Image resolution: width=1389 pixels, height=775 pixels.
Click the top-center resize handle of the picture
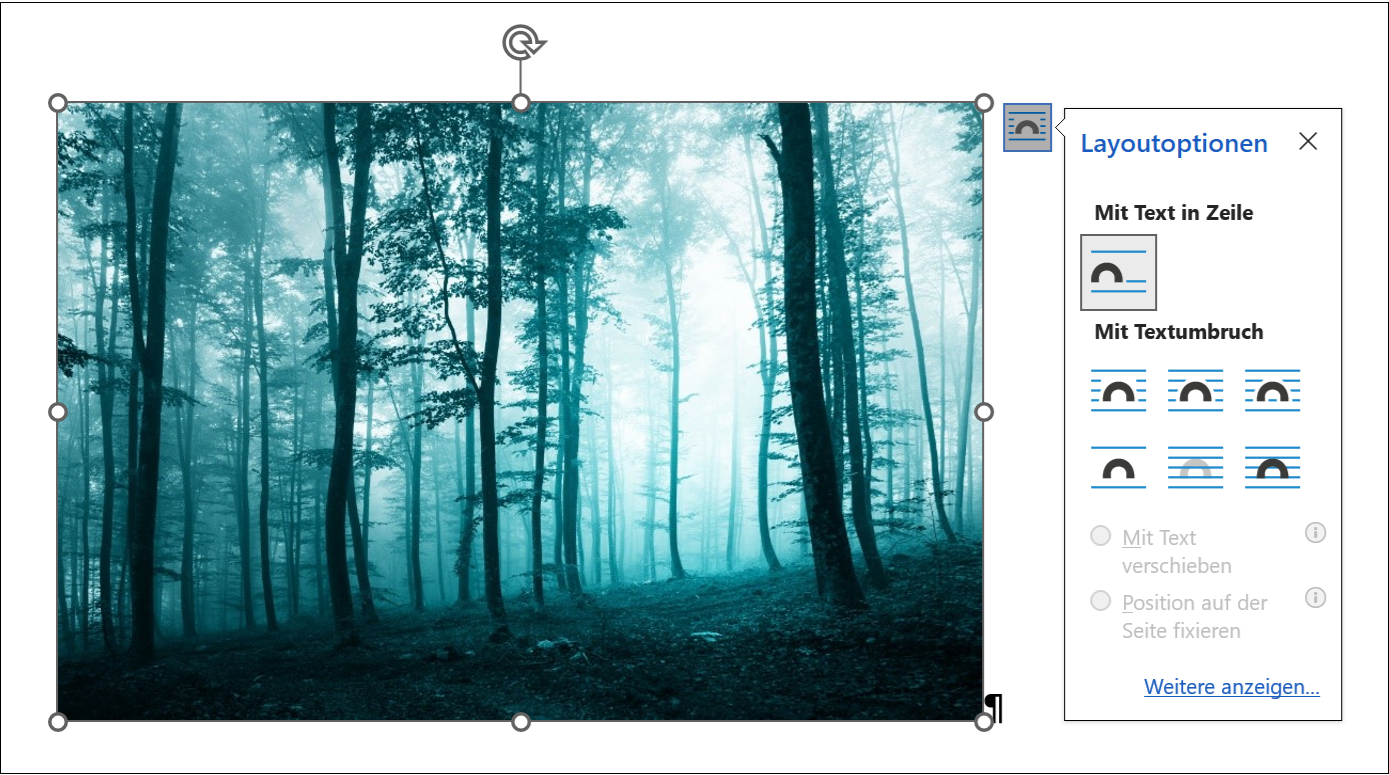click(521, 103)
